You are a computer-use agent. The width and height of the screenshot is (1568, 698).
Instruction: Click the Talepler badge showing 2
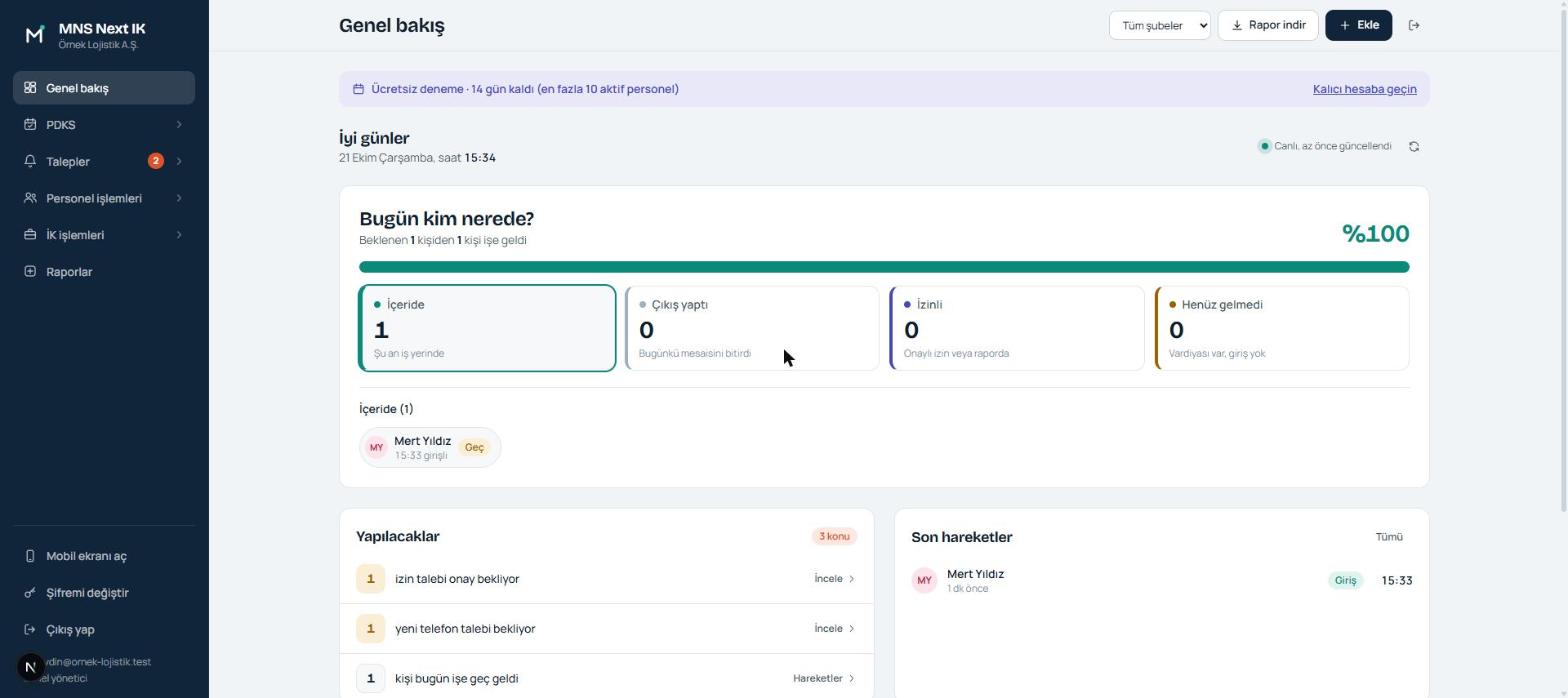[x=155, y=161]
